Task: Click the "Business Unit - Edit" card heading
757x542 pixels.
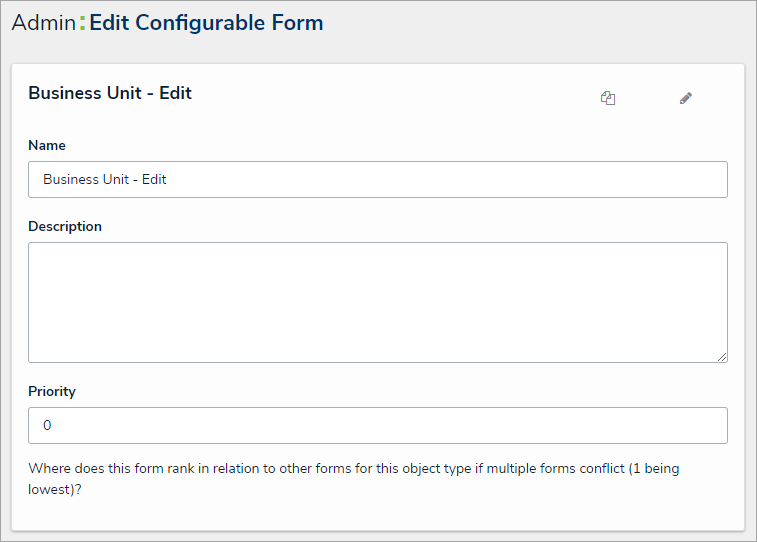Action: 110,93
